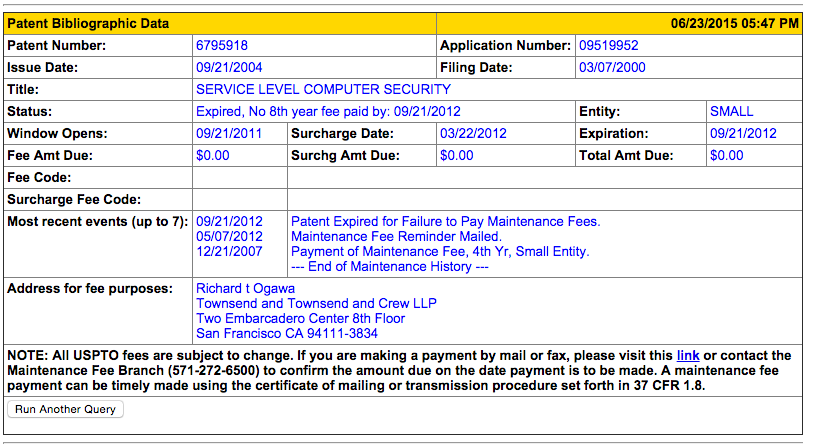Click the filing date 03/07/2000
This screenshot has height=447, width=822.
(612, 68)
